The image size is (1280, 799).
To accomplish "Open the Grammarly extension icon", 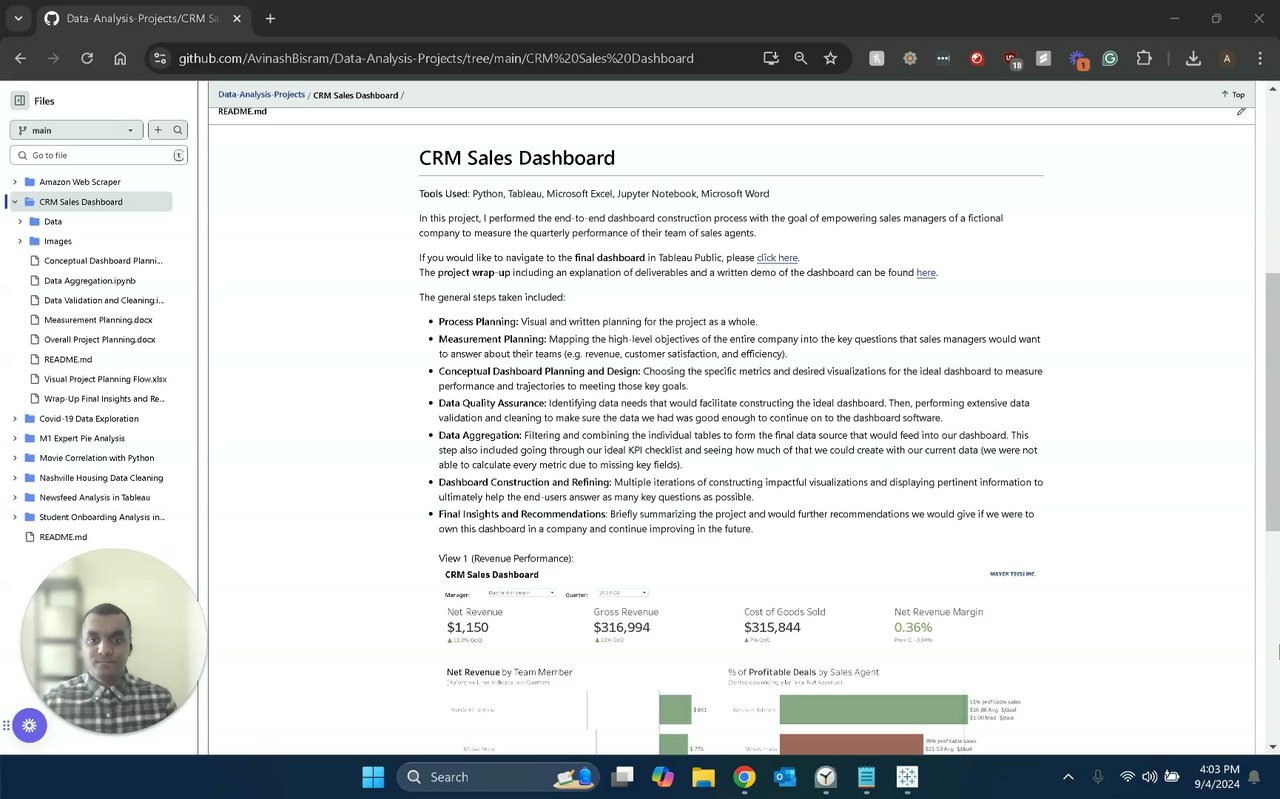I will (x=1110, y=58).
